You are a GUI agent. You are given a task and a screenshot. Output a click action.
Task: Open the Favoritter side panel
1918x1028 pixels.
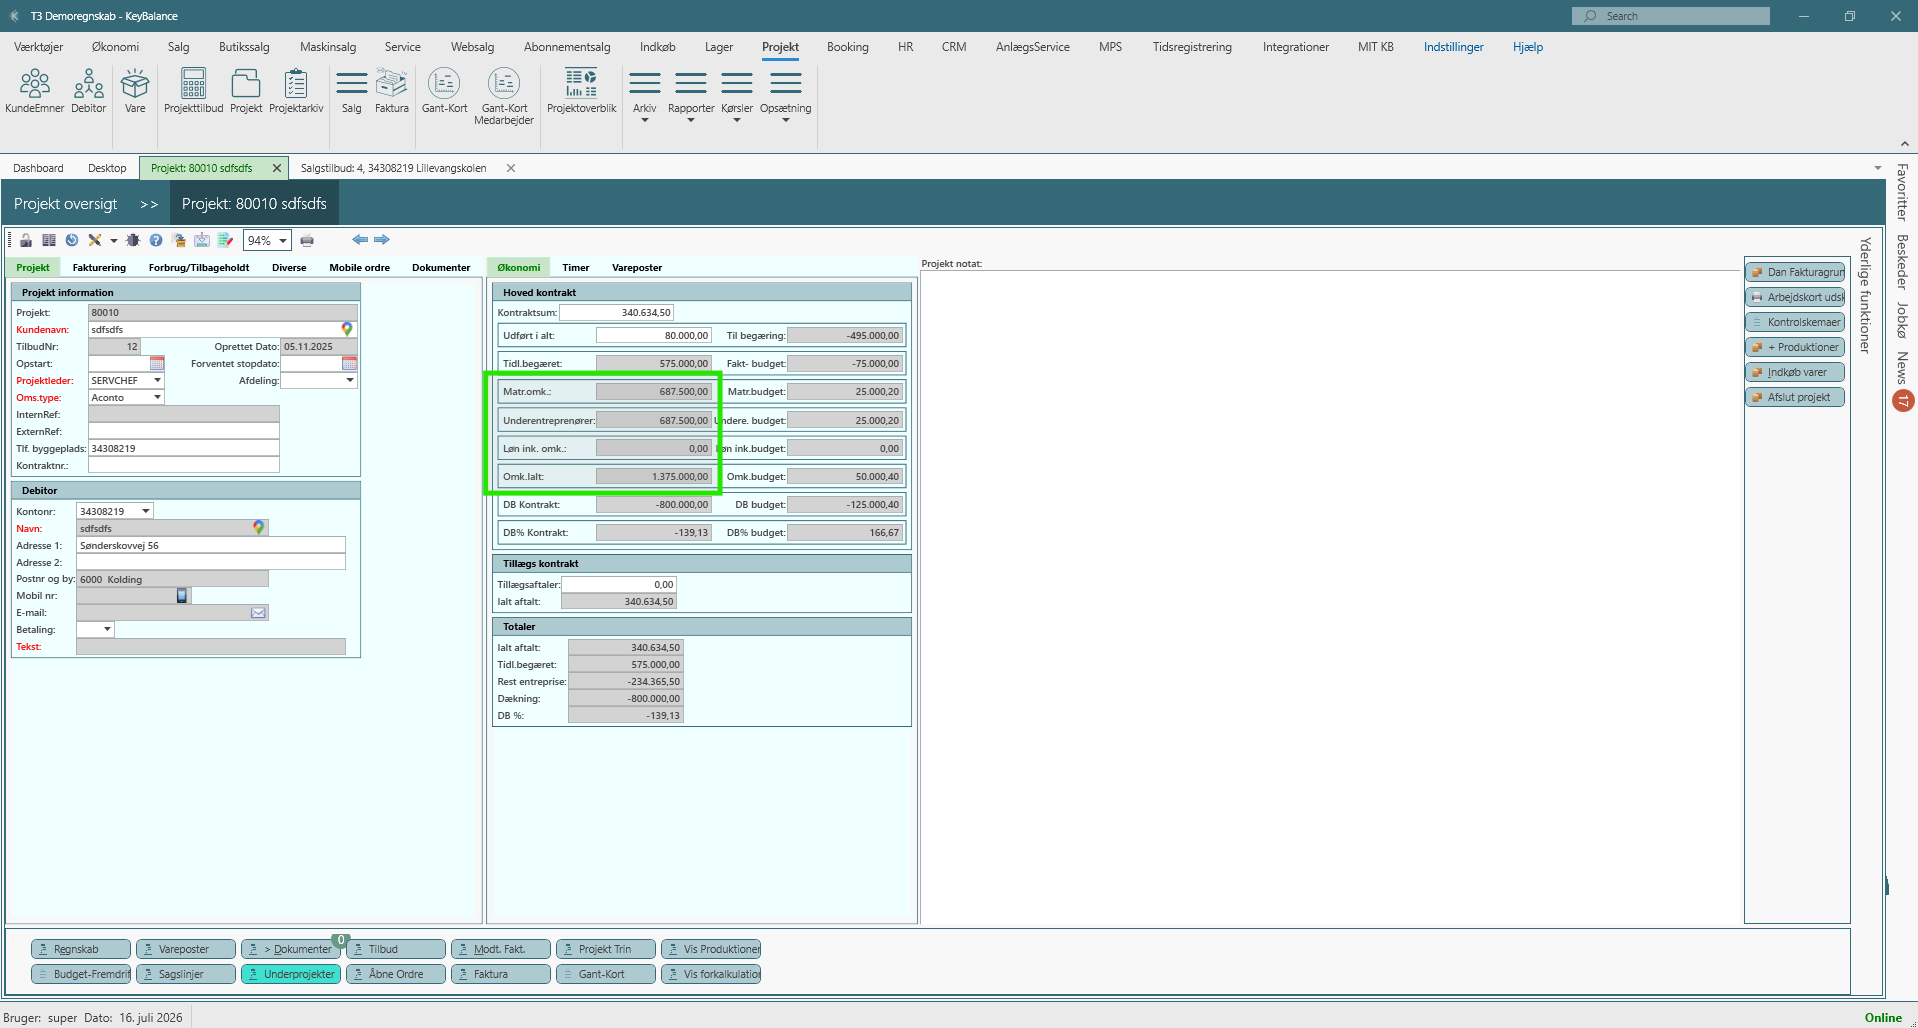point(1902,192)
